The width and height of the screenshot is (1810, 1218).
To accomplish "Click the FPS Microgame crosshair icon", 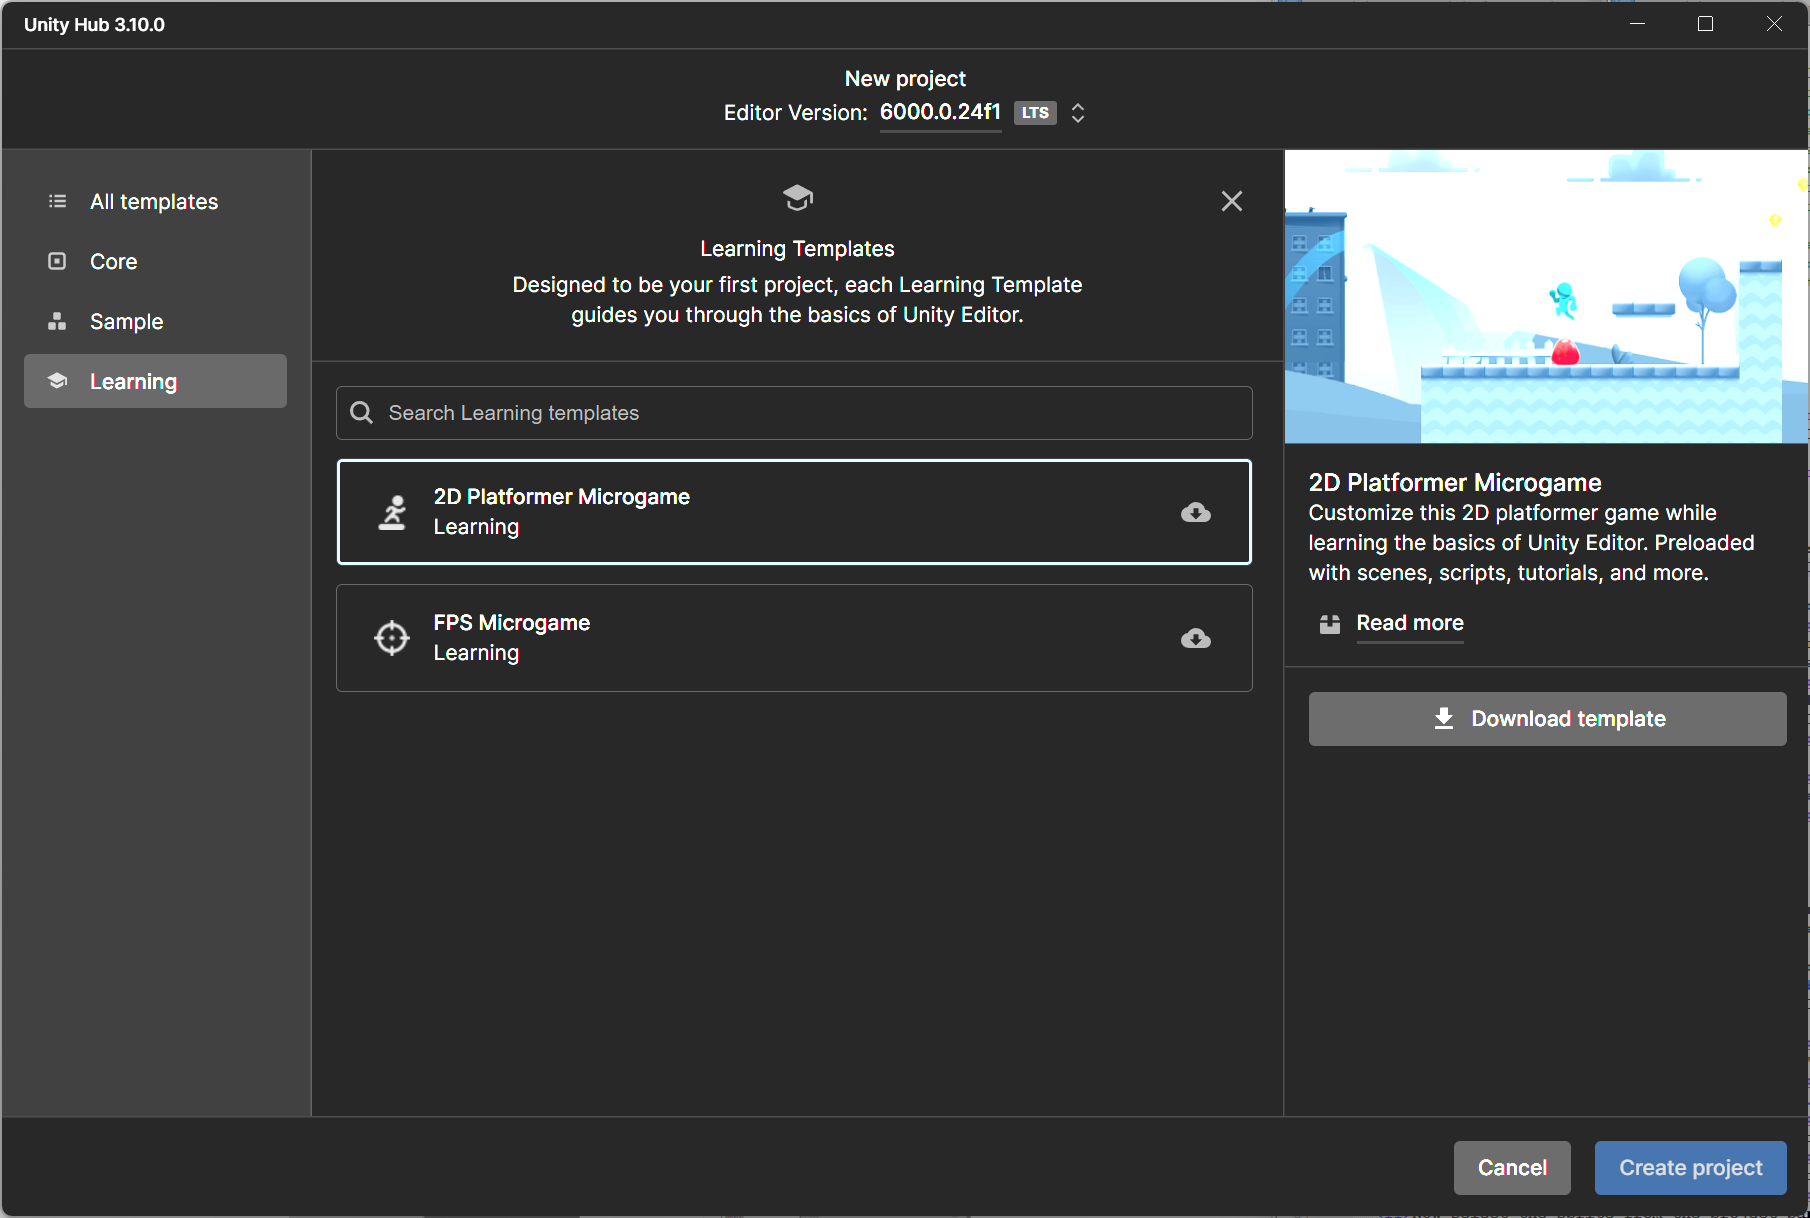I will [392, 638].
